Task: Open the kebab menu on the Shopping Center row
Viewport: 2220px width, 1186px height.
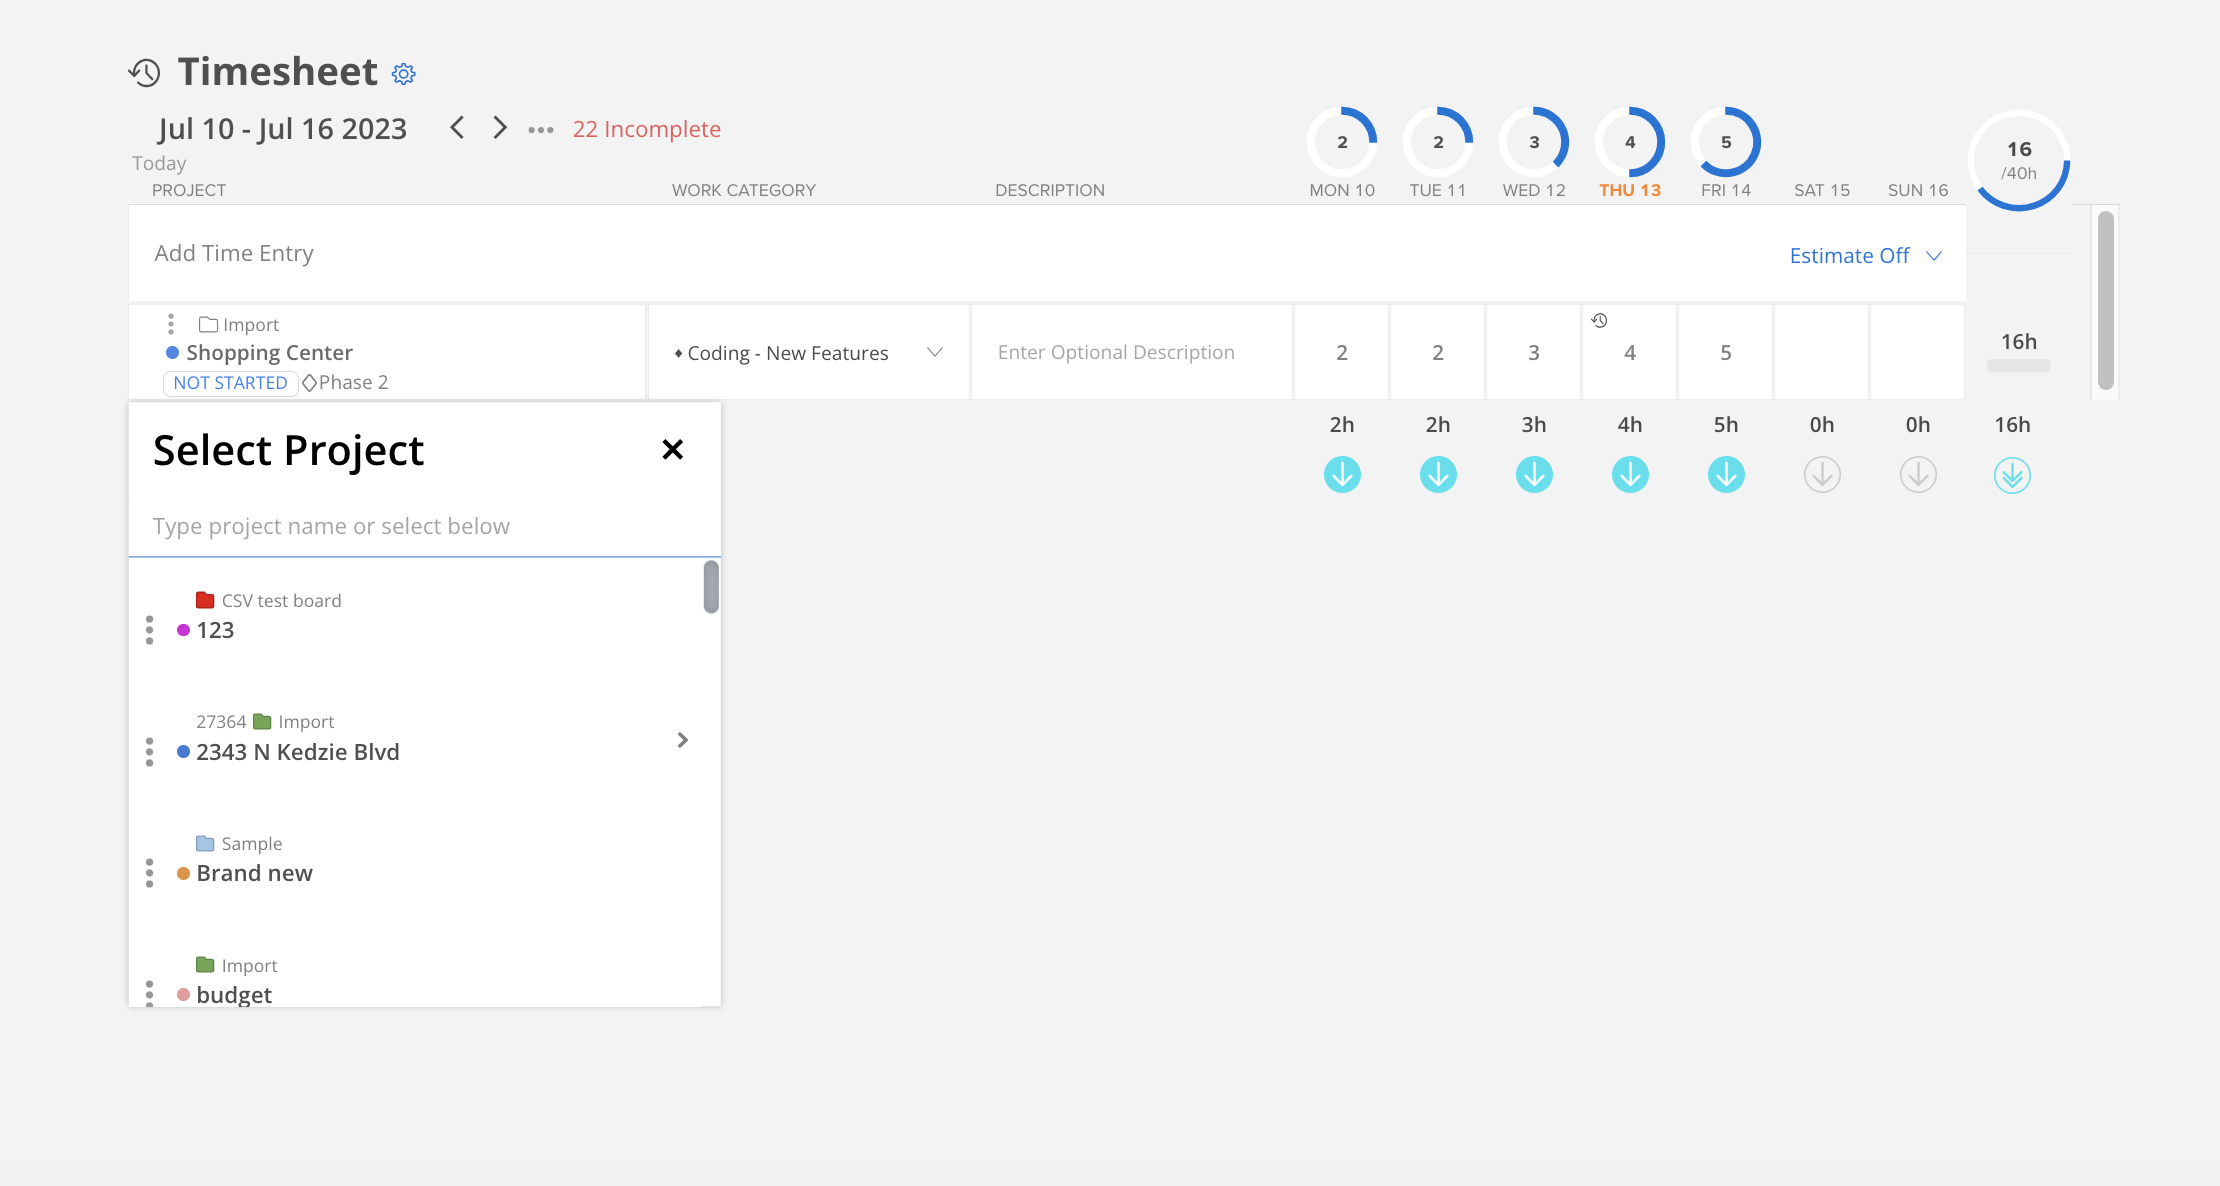Action: [172, 324]
